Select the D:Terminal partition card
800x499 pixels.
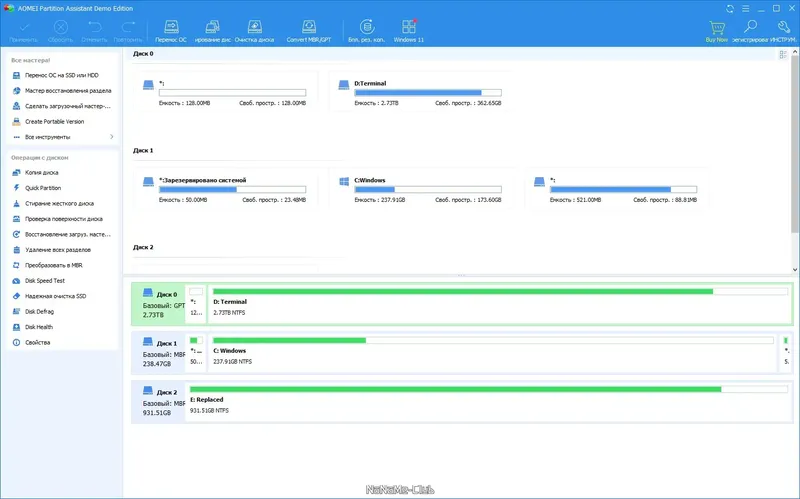[x=421, y=92]
